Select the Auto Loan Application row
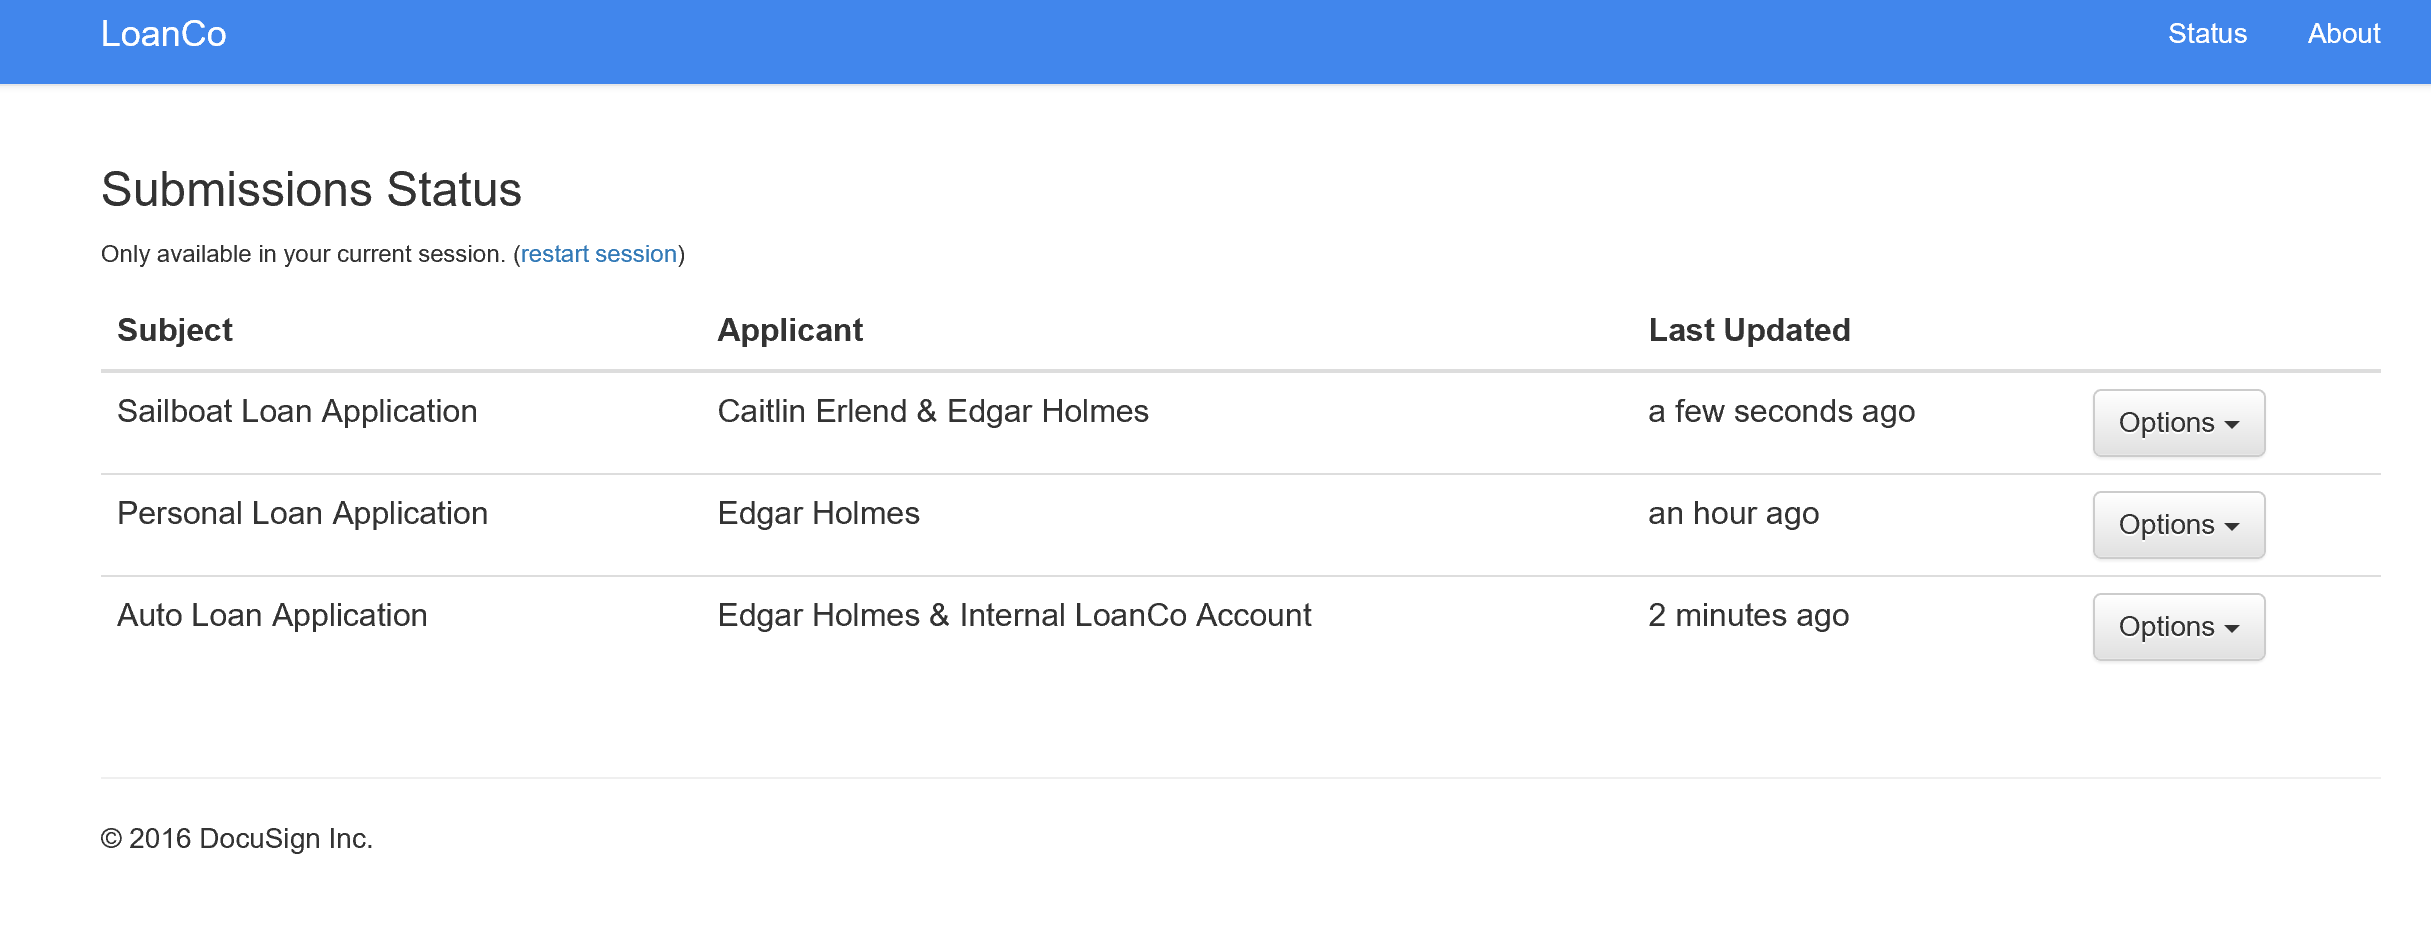Image resolution: width=2431 pixels, height=931 pixels. 271,615
